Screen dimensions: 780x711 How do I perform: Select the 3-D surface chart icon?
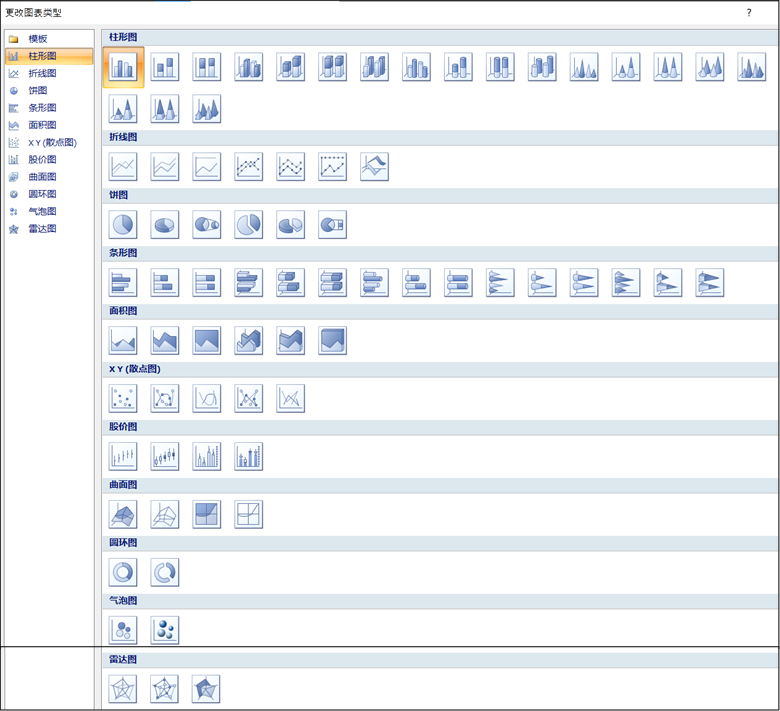[123, 514]
